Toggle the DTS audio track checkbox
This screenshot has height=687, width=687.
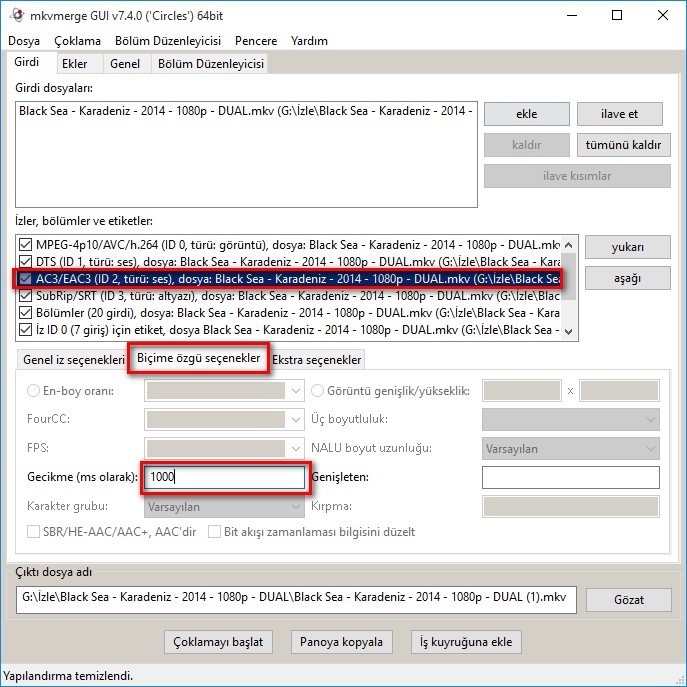(x=25, y=261)
